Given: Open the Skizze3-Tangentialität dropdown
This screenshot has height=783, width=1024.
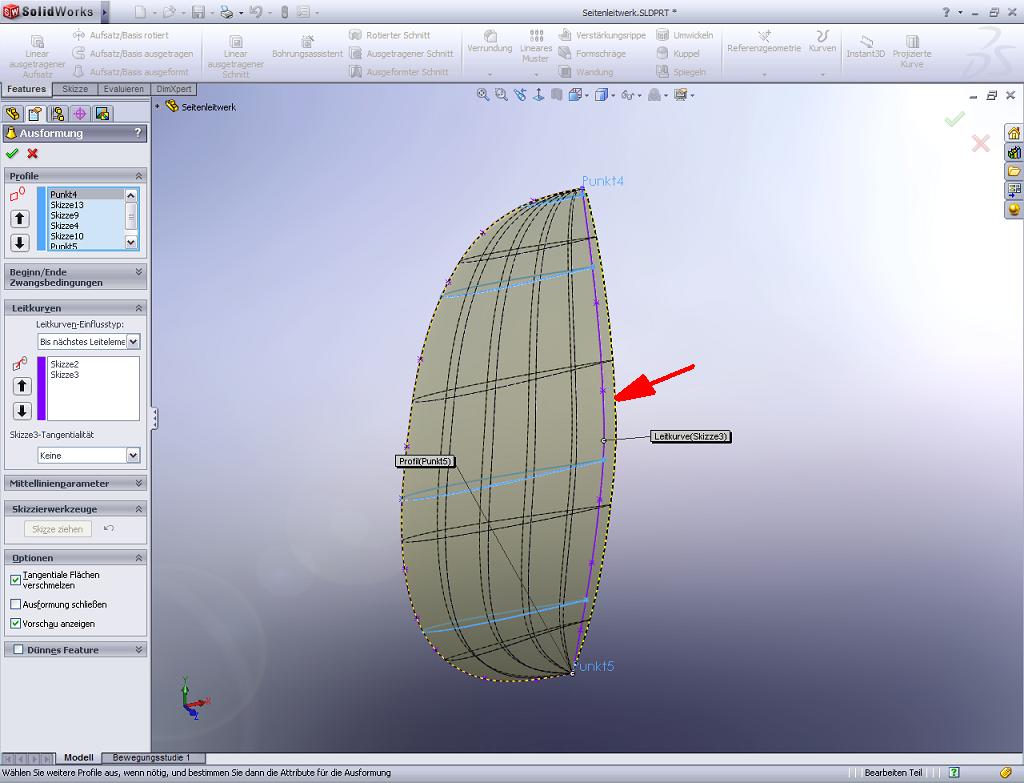Looking at the screenshot, I should pos(133,455).
